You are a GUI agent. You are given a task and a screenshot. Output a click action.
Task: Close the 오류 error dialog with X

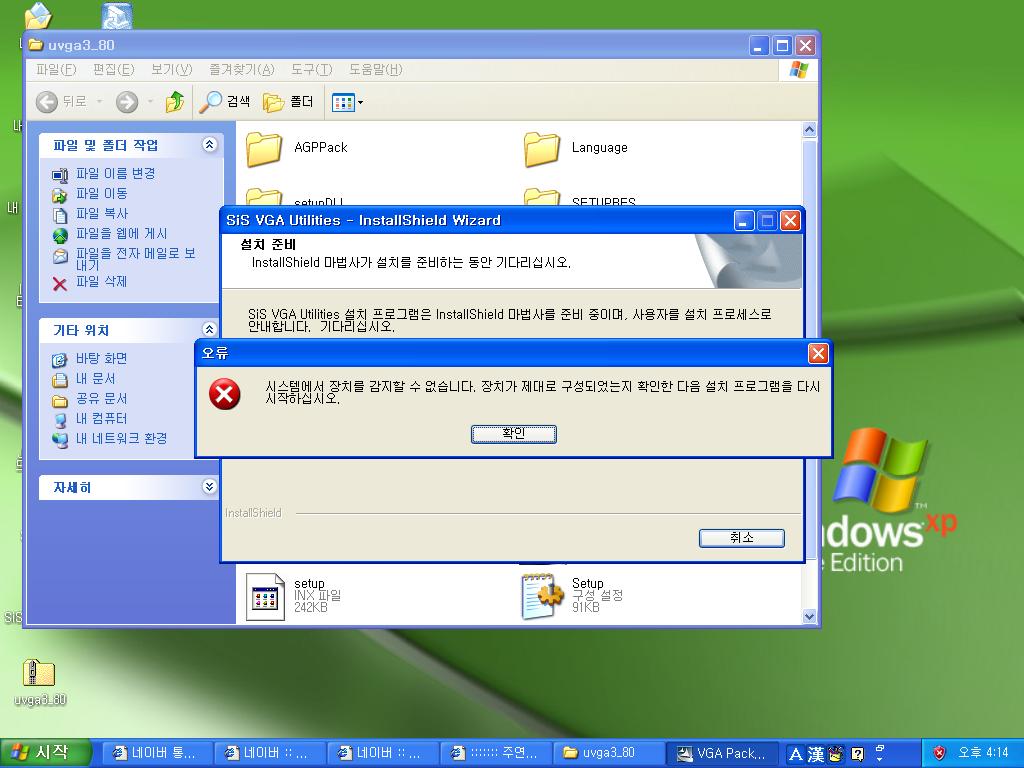(x=818, y=353)
